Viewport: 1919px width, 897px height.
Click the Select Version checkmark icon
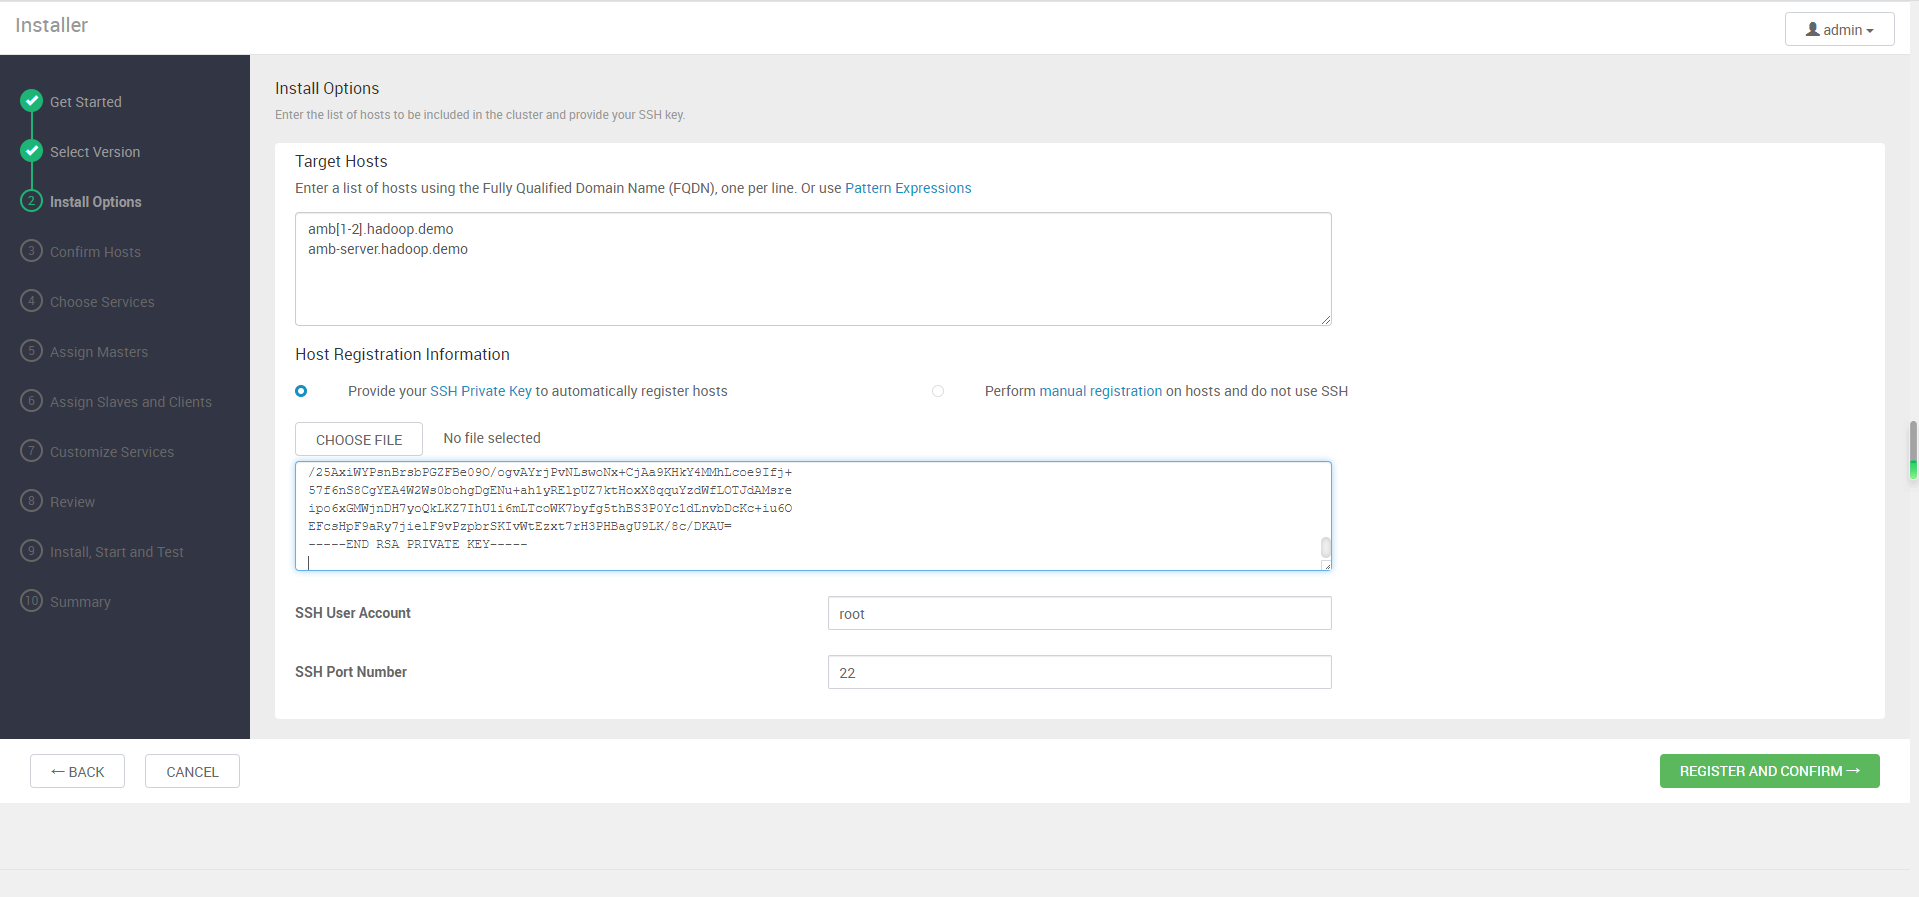tap(32, 151)
